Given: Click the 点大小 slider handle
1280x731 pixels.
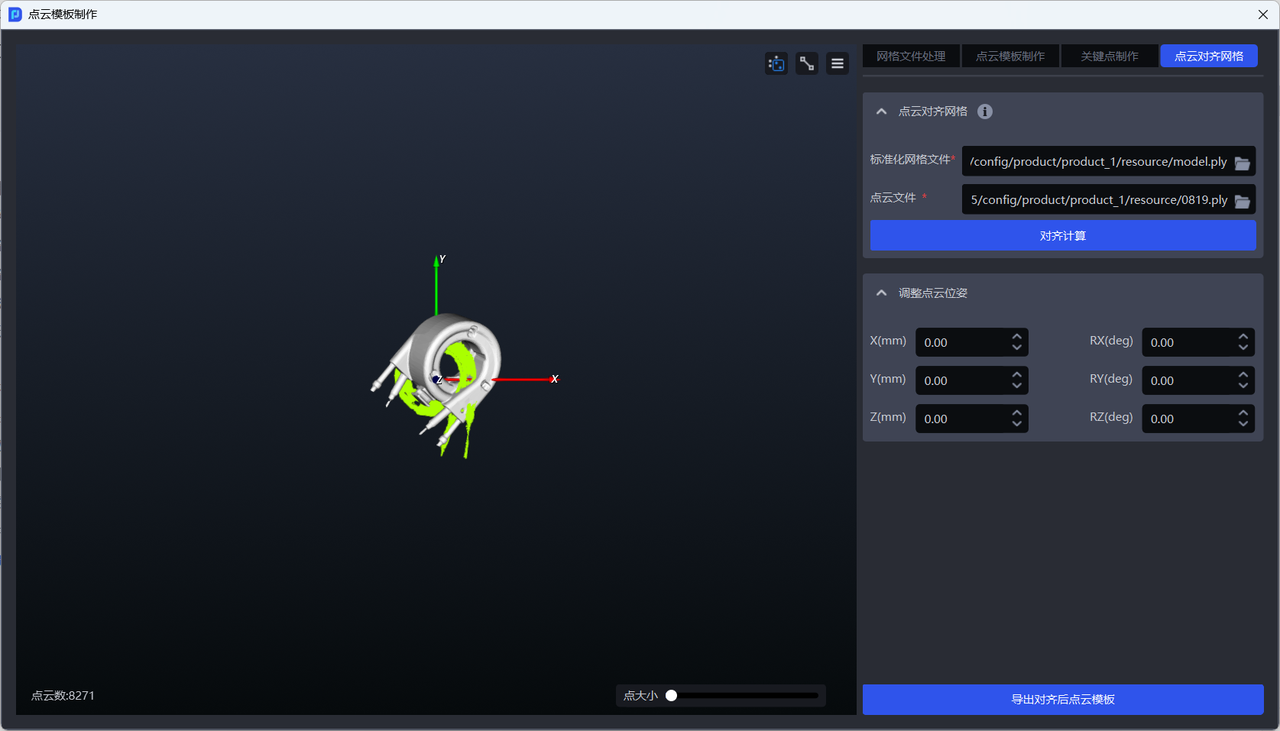Looking at the screenshot, I should pyautogui.click(x=672, y=696).
